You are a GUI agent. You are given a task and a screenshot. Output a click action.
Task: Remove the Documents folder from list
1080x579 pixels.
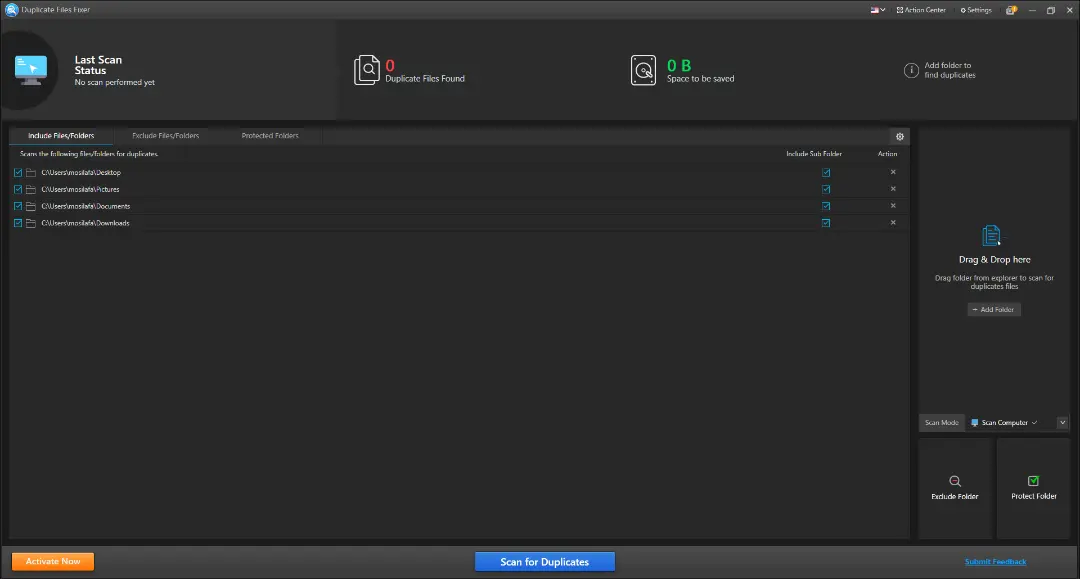click(893, 205)
